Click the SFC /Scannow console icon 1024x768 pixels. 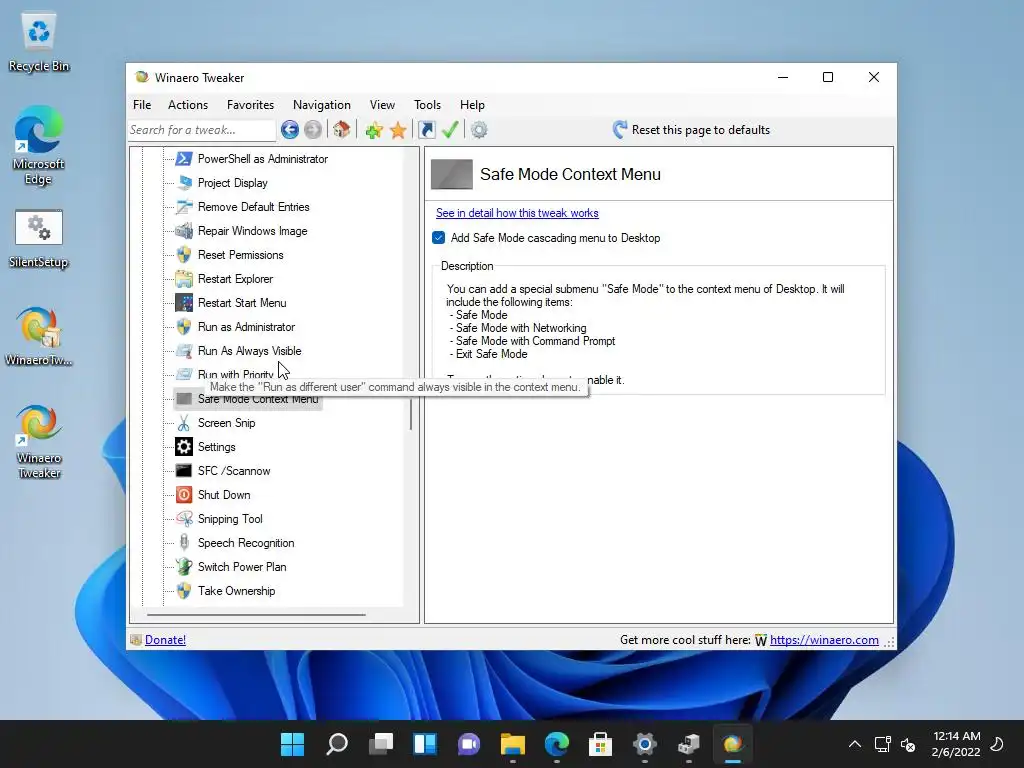(x=184, y=471)
